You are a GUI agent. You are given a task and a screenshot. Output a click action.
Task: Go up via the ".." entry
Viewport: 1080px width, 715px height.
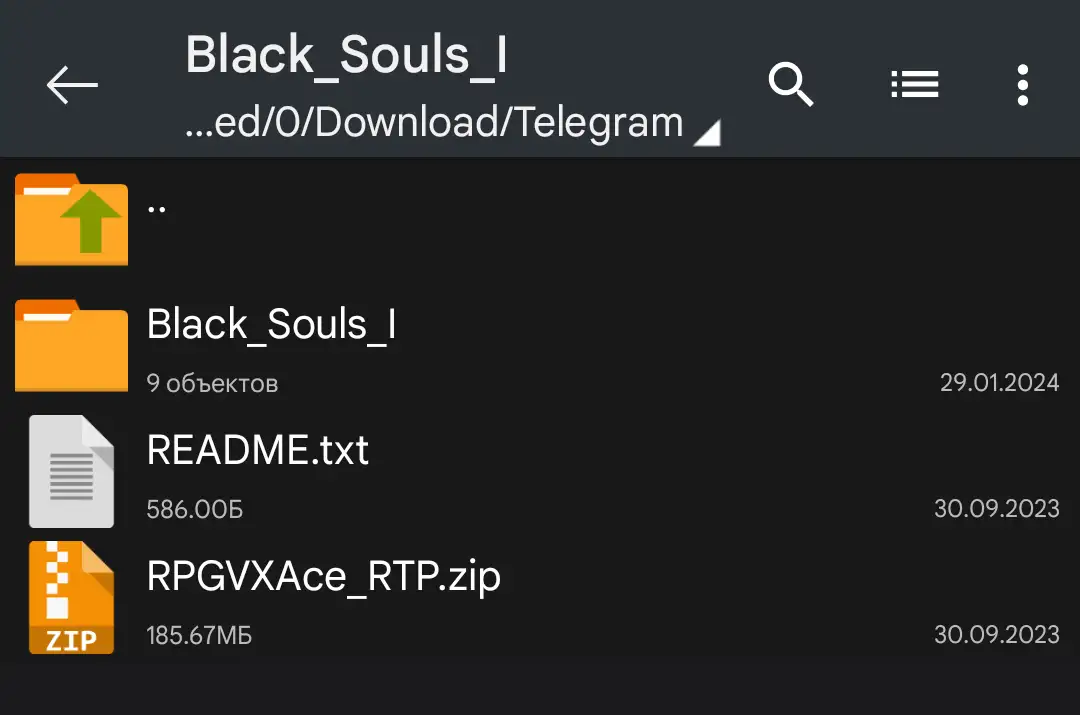pyautogui.click(x=157, y=207)
